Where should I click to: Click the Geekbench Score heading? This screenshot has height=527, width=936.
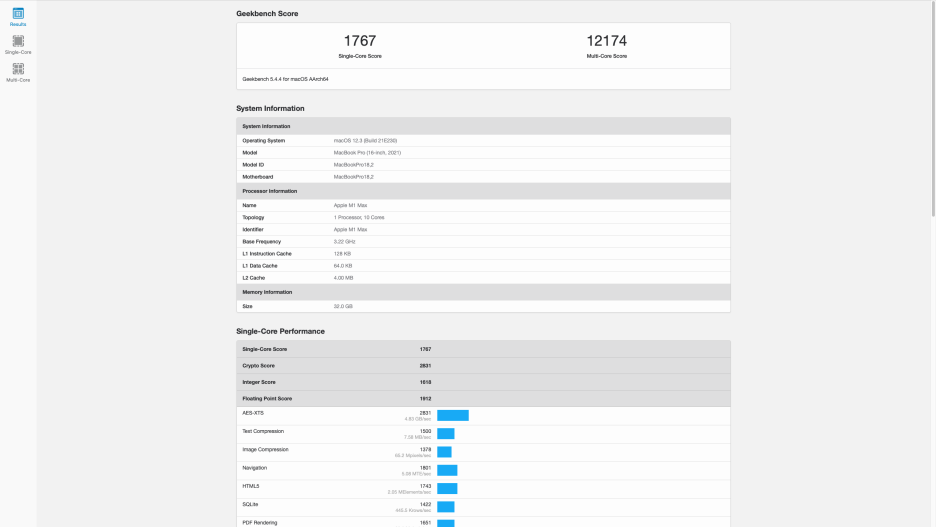[267, 13]
